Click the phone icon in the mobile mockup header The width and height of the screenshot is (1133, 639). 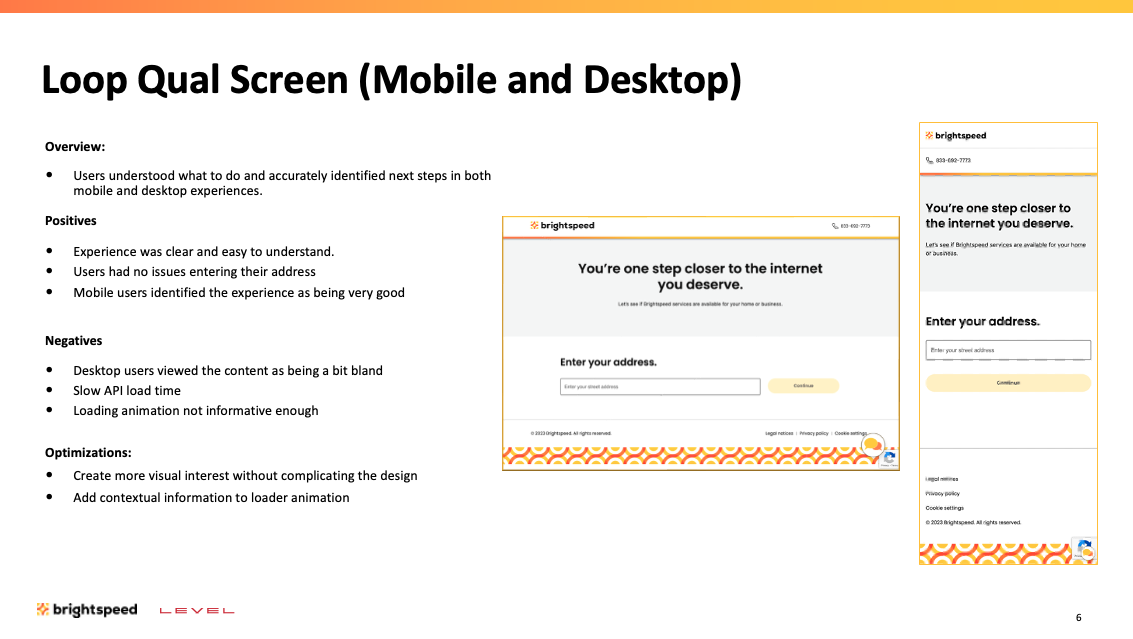click(x=929, y=160)
